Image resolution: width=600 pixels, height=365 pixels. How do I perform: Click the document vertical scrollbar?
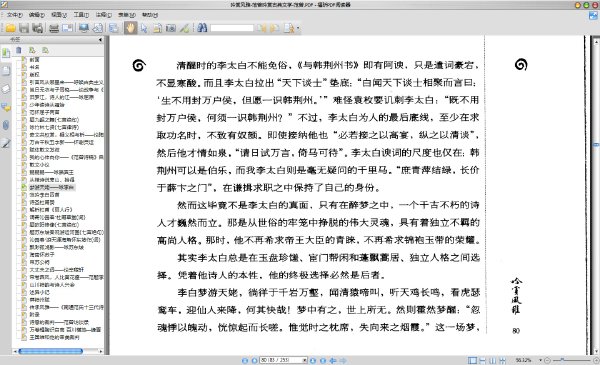(596, 195)
